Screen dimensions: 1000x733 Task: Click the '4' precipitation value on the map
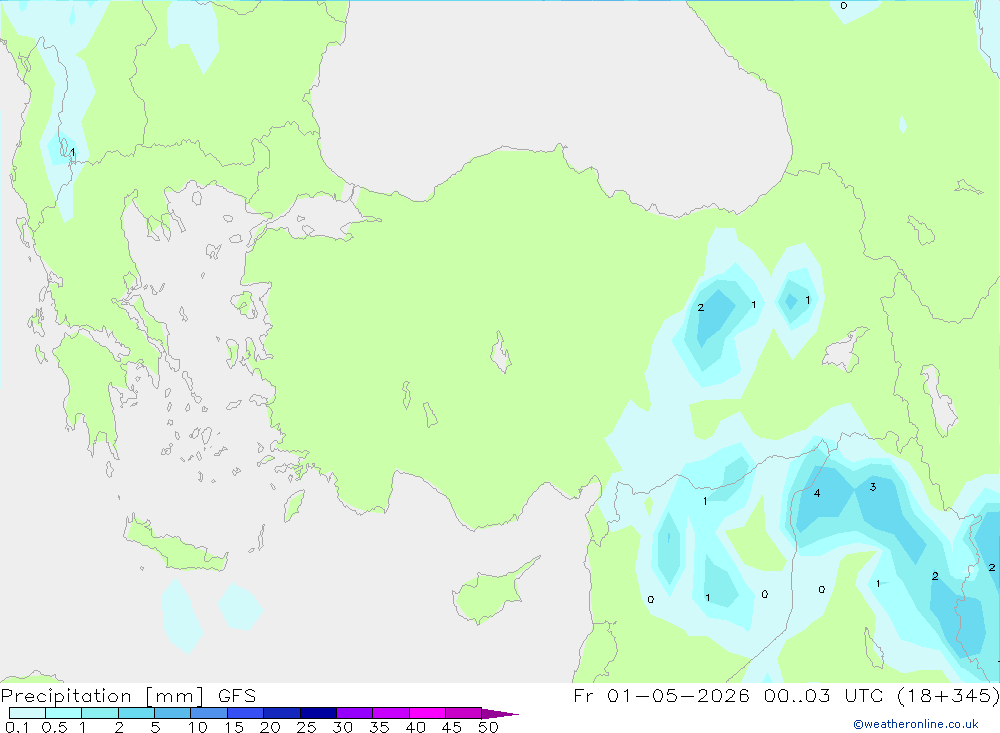coord(817,493)
